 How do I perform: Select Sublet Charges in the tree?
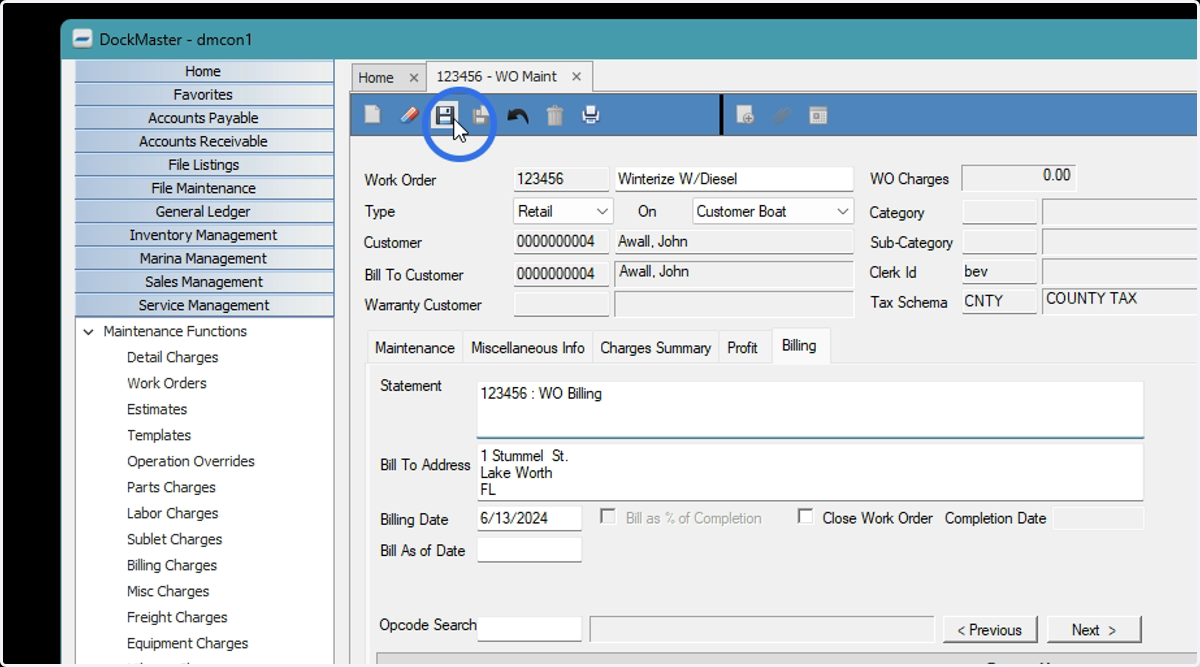coord(175,539)
